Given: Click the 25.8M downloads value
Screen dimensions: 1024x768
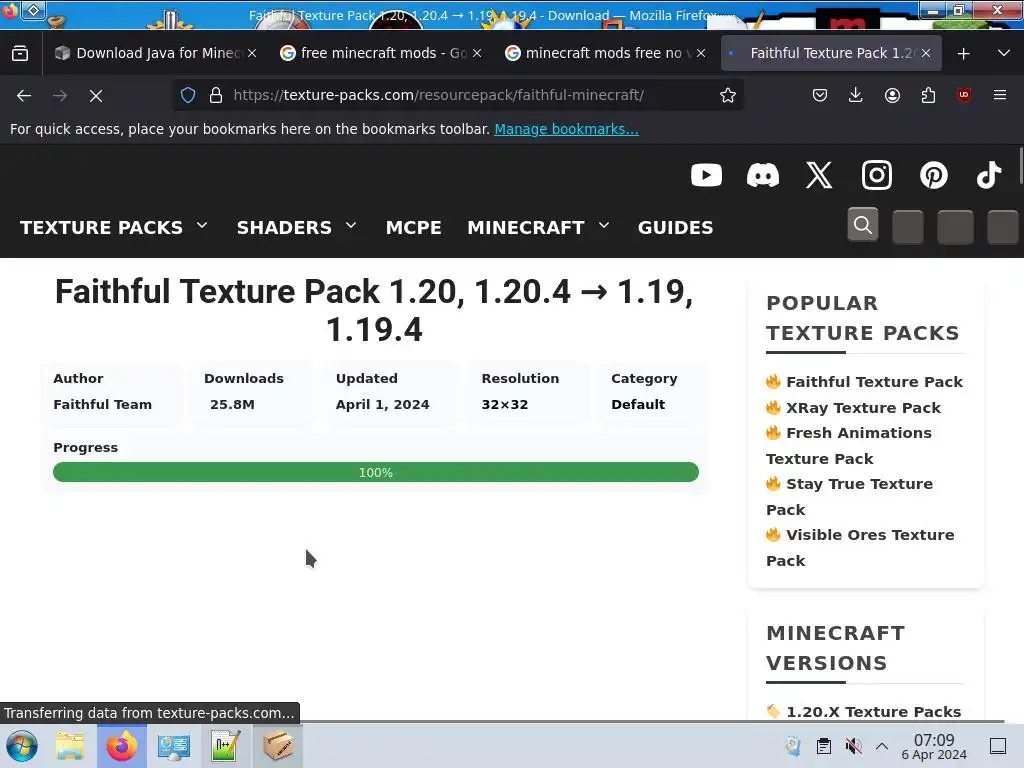Looking at the screenshot, I should 232,404.
